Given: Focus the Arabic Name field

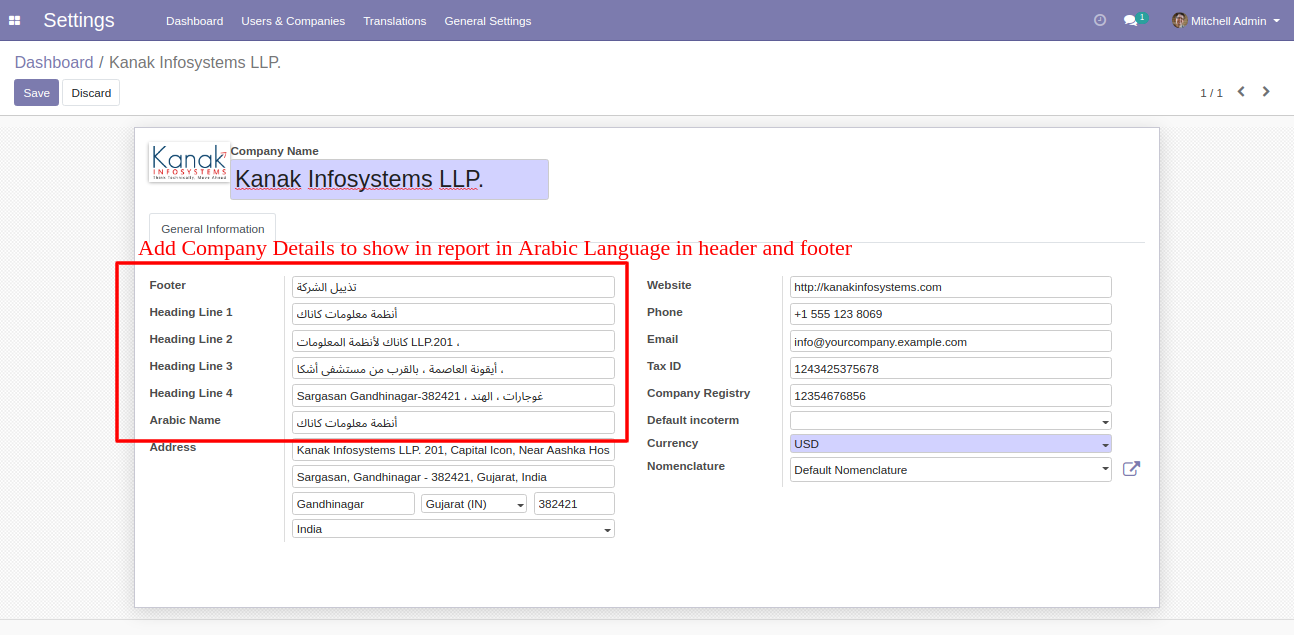Looking at the screenshot, I should pos(453,422).
